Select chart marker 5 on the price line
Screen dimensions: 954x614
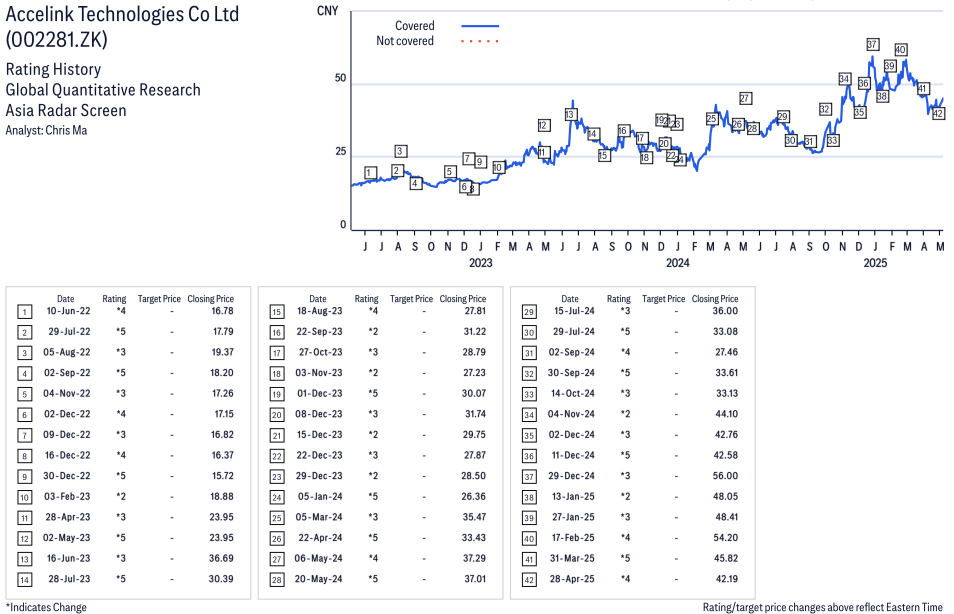tap(449, 172)
